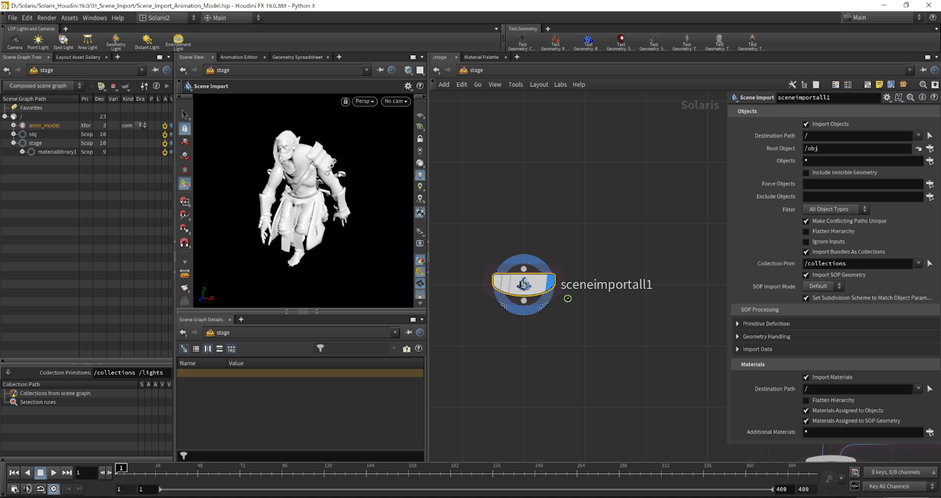
Task: Open the All Object Types filter dropdown
Action: pos(837,209)
